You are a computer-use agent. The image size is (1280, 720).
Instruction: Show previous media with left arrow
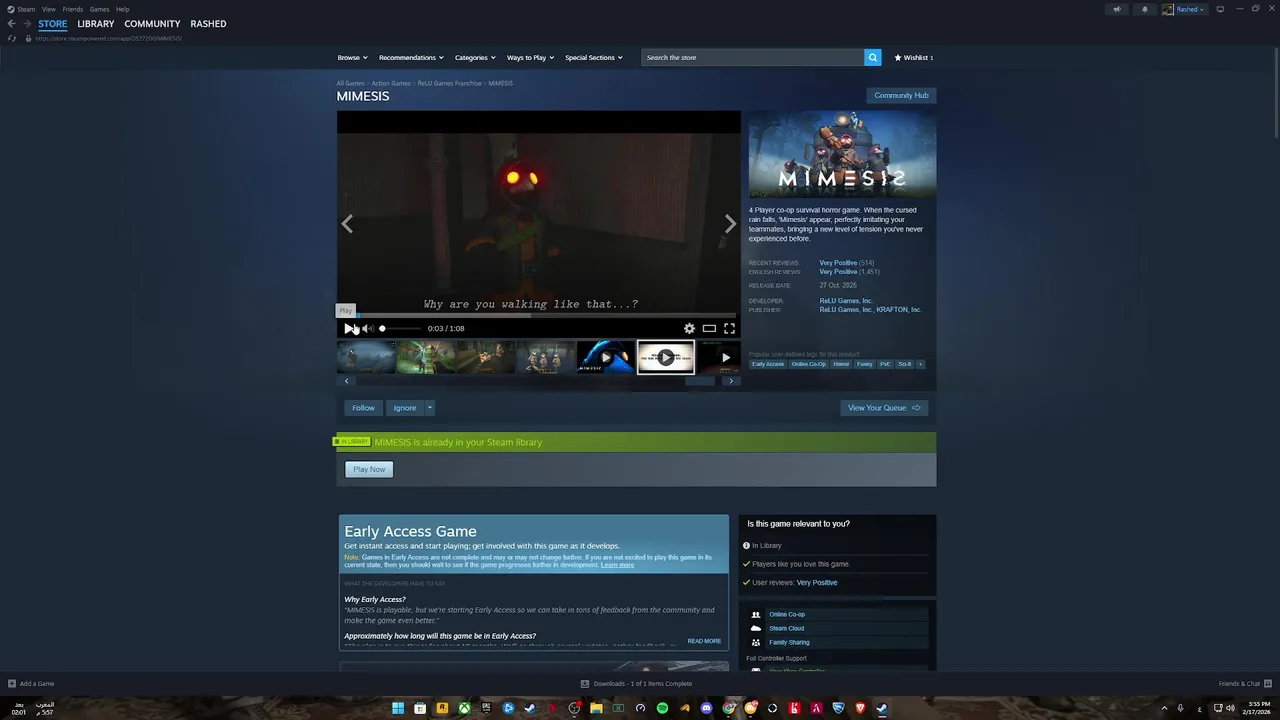pos(347,224)
